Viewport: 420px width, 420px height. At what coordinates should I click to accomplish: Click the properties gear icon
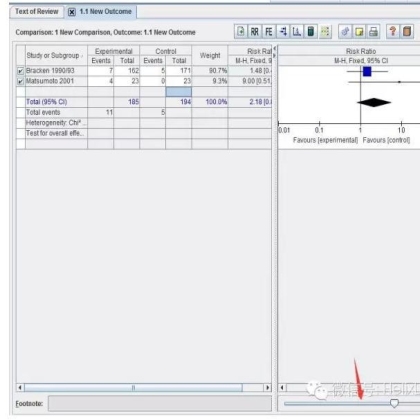pos(345,32)
